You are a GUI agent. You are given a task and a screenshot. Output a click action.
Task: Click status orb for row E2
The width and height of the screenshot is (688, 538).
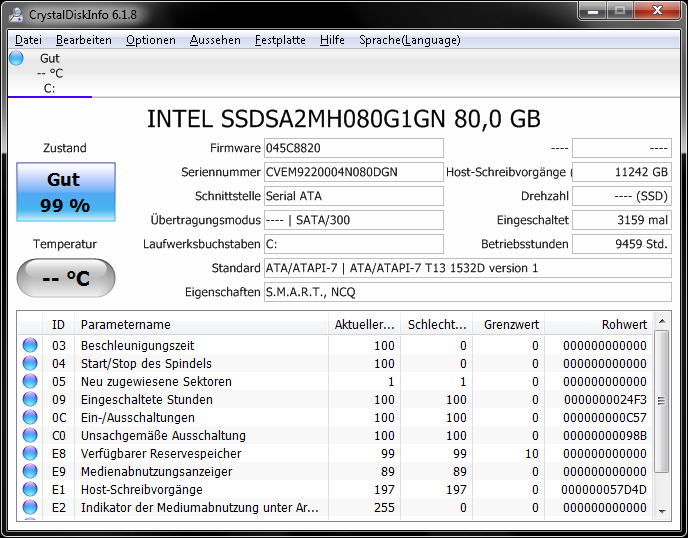click(30, 507)
